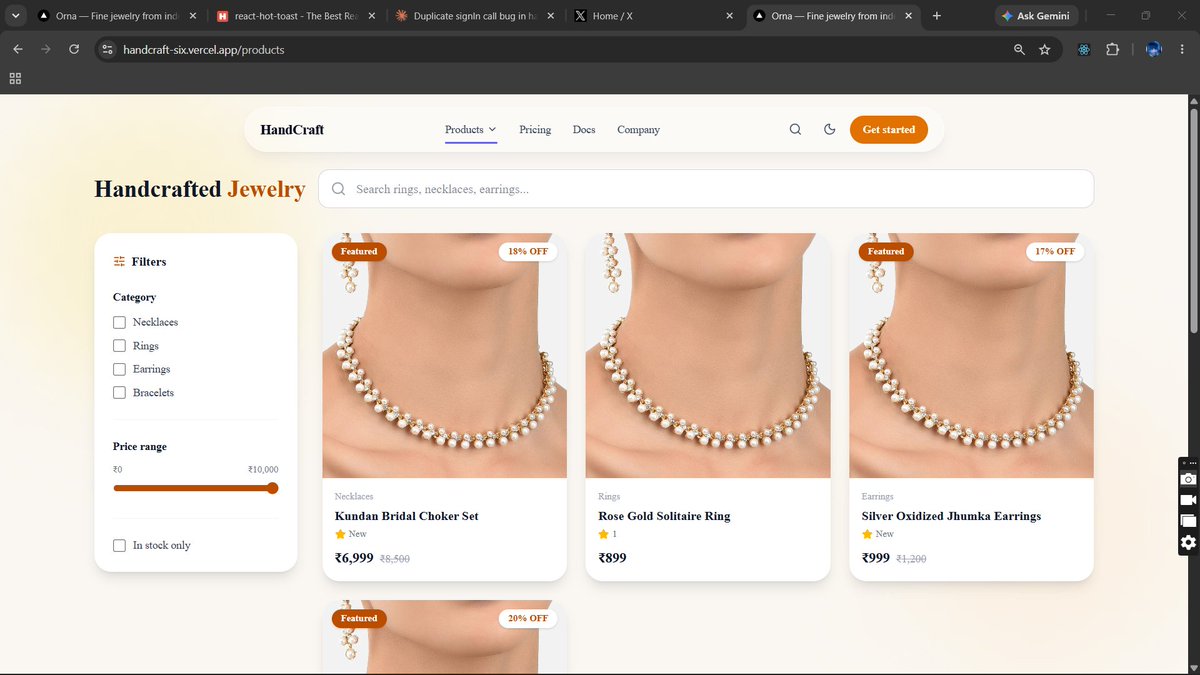Open the Pricing nav link

pos(535,129)
